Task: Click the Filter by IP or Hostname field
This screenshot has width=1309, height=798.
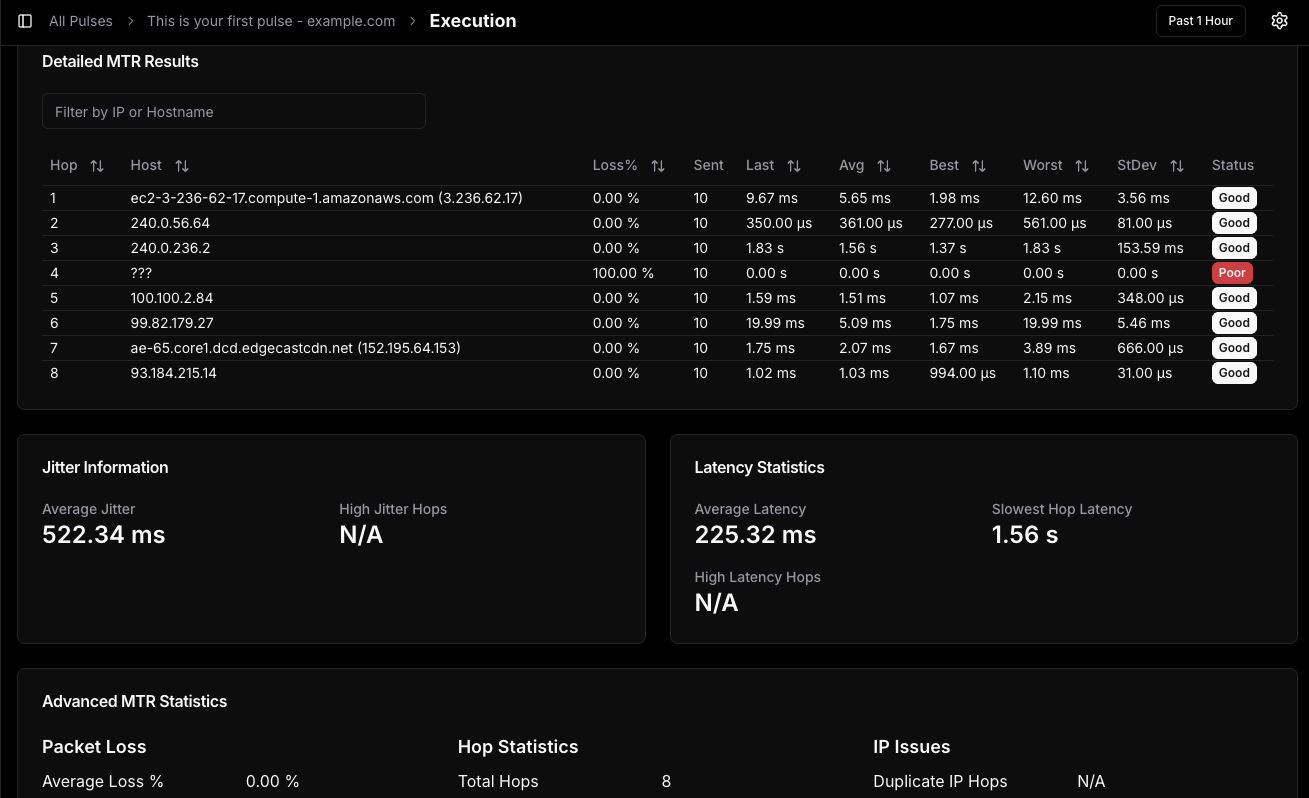Action: 234,111
